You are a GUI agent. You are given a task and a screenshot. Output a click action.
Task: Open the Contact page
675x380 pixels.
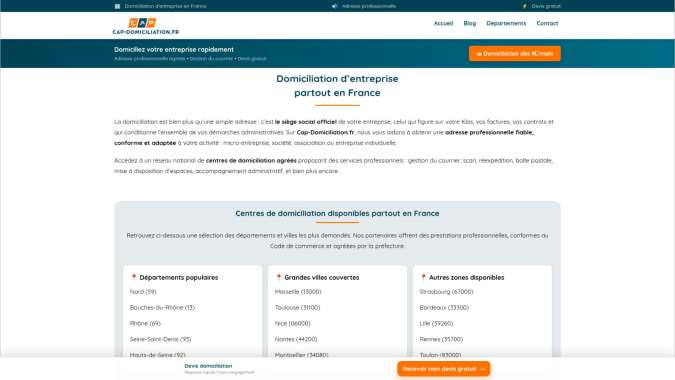click(x=547, y=23)
